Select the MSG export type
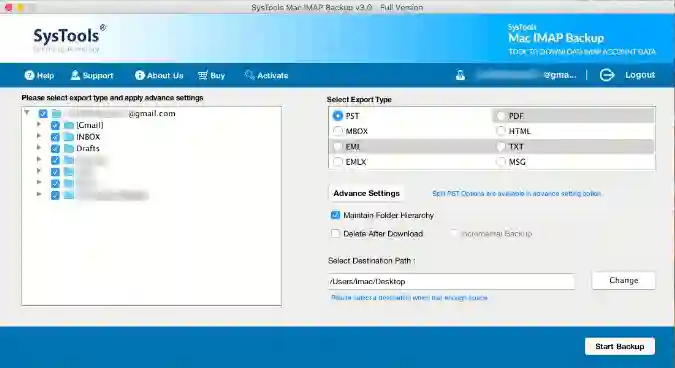The height and width of the screenshot is (368, 675). [x=501, y=162]
